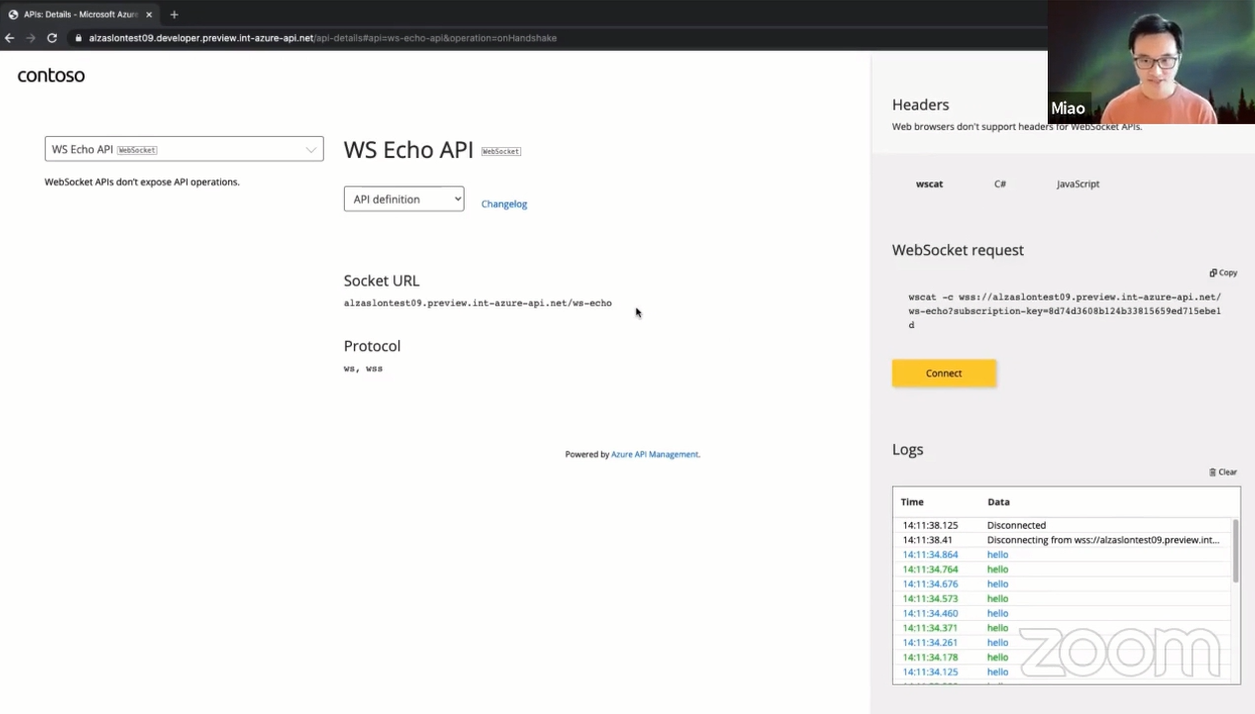
Task: Select the APIs: Details browser tab
Action: [x=80, y=14]
